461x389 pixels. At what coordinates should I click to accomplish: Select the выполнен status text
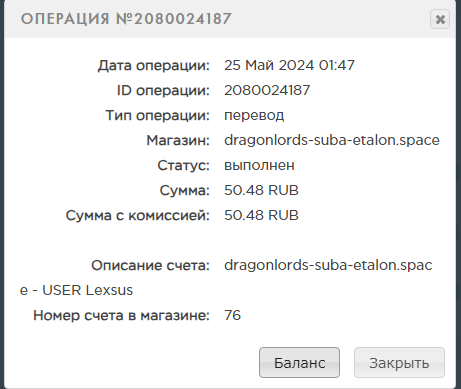(259, 165)
